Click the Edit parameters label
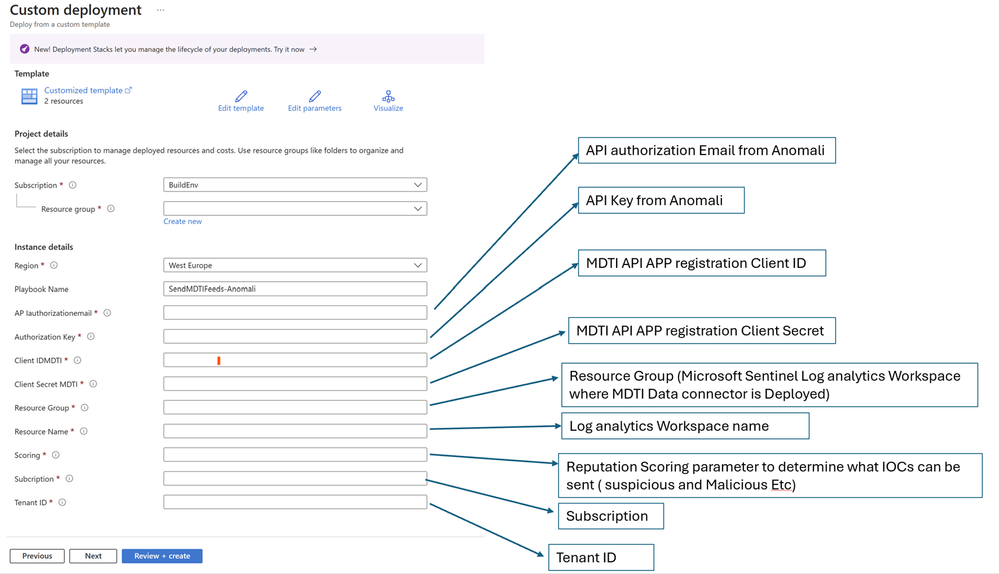This screenshot has height=574, width=999. pyautogui.click(x=315, y=108)
